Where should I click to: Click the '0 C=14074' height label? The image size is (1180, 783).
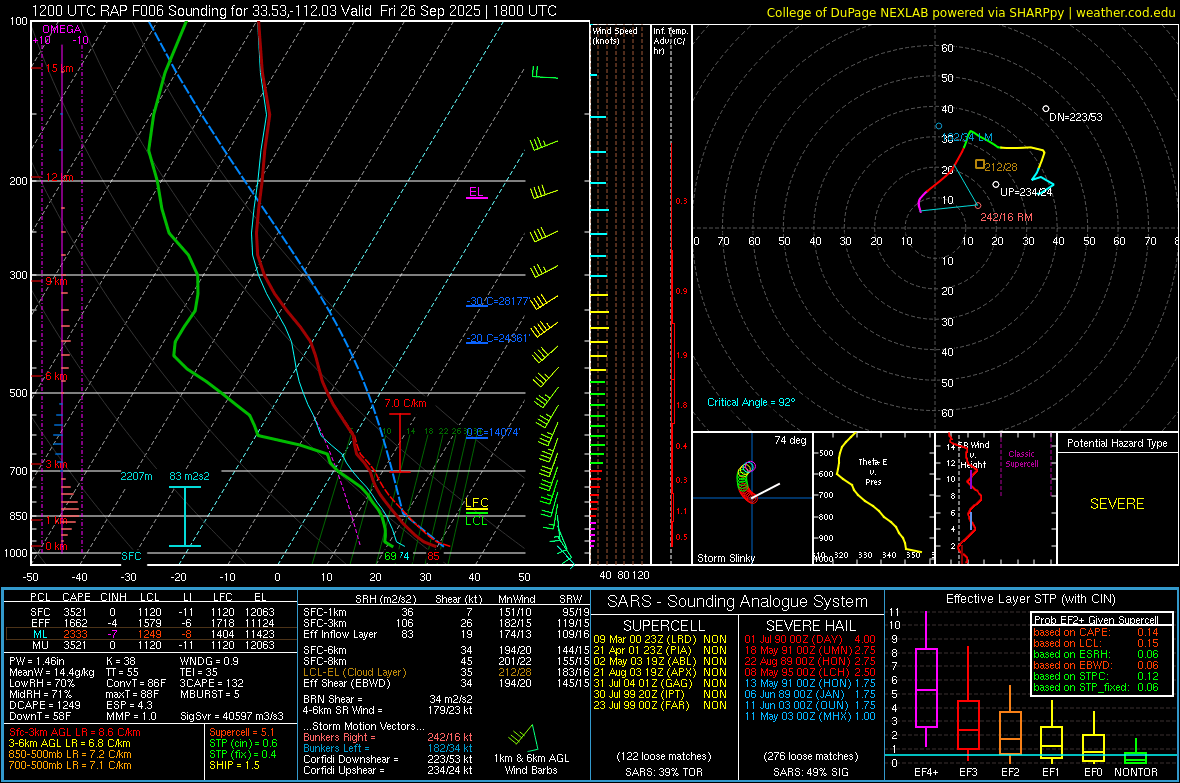coord(493,432)
